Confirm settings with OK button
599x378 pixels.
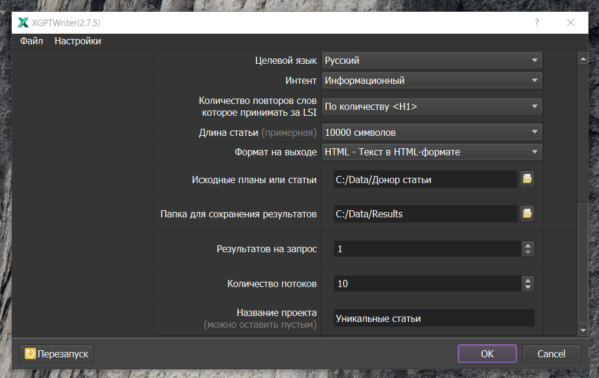[487, 354]
